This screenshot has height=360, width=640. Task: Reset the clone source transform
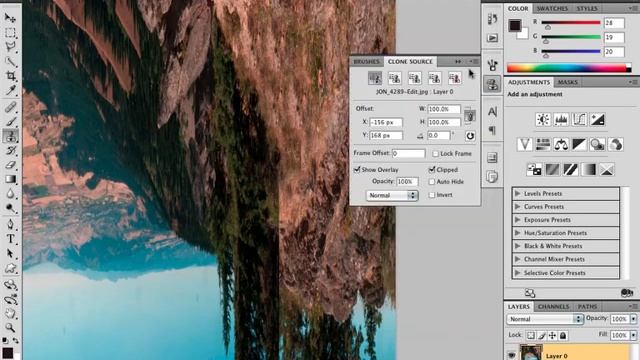click(x=470, y=136)
